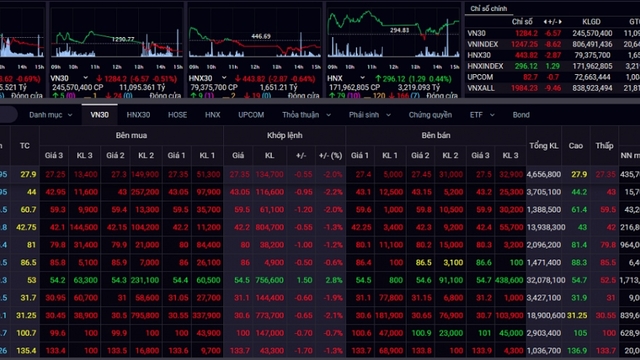
Task: Click the TC column header
Action: point(24,146)
